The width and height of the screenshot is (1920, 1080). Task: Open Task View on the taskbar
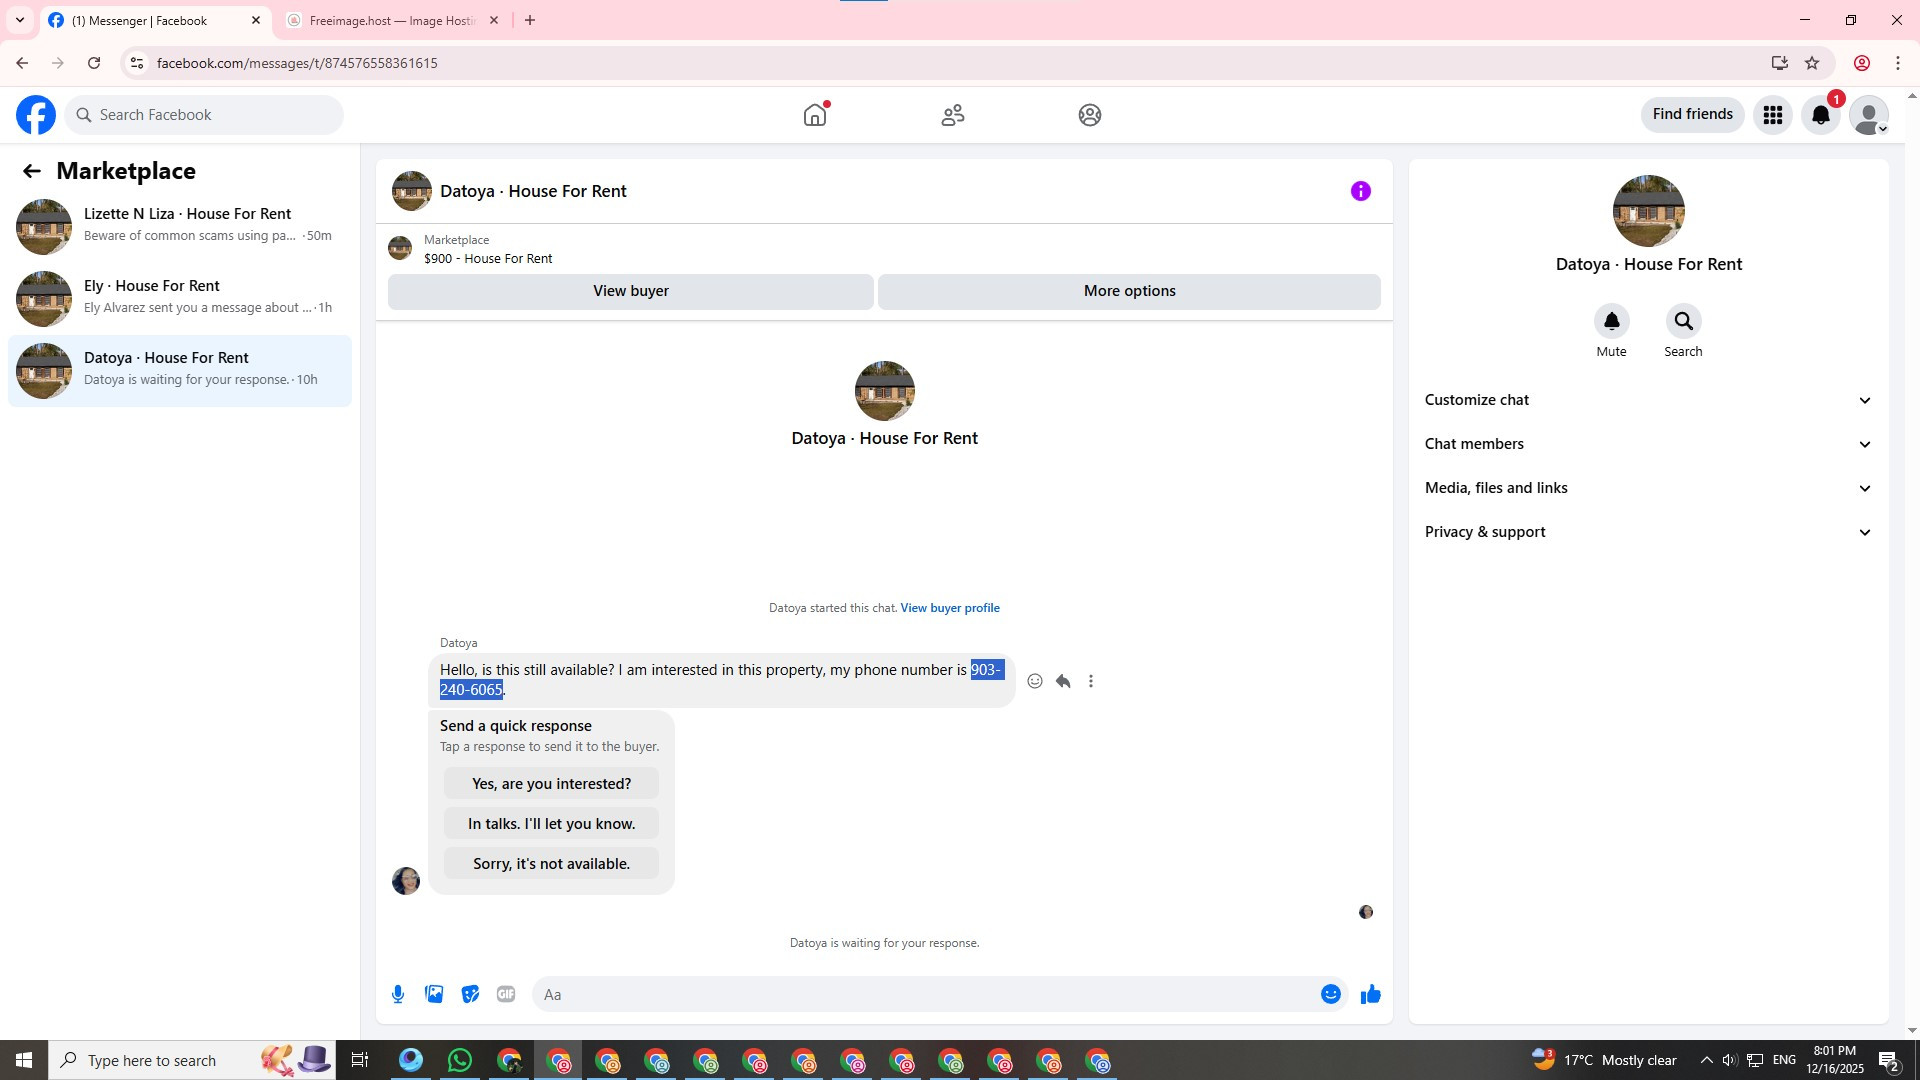click(360, 1060)
